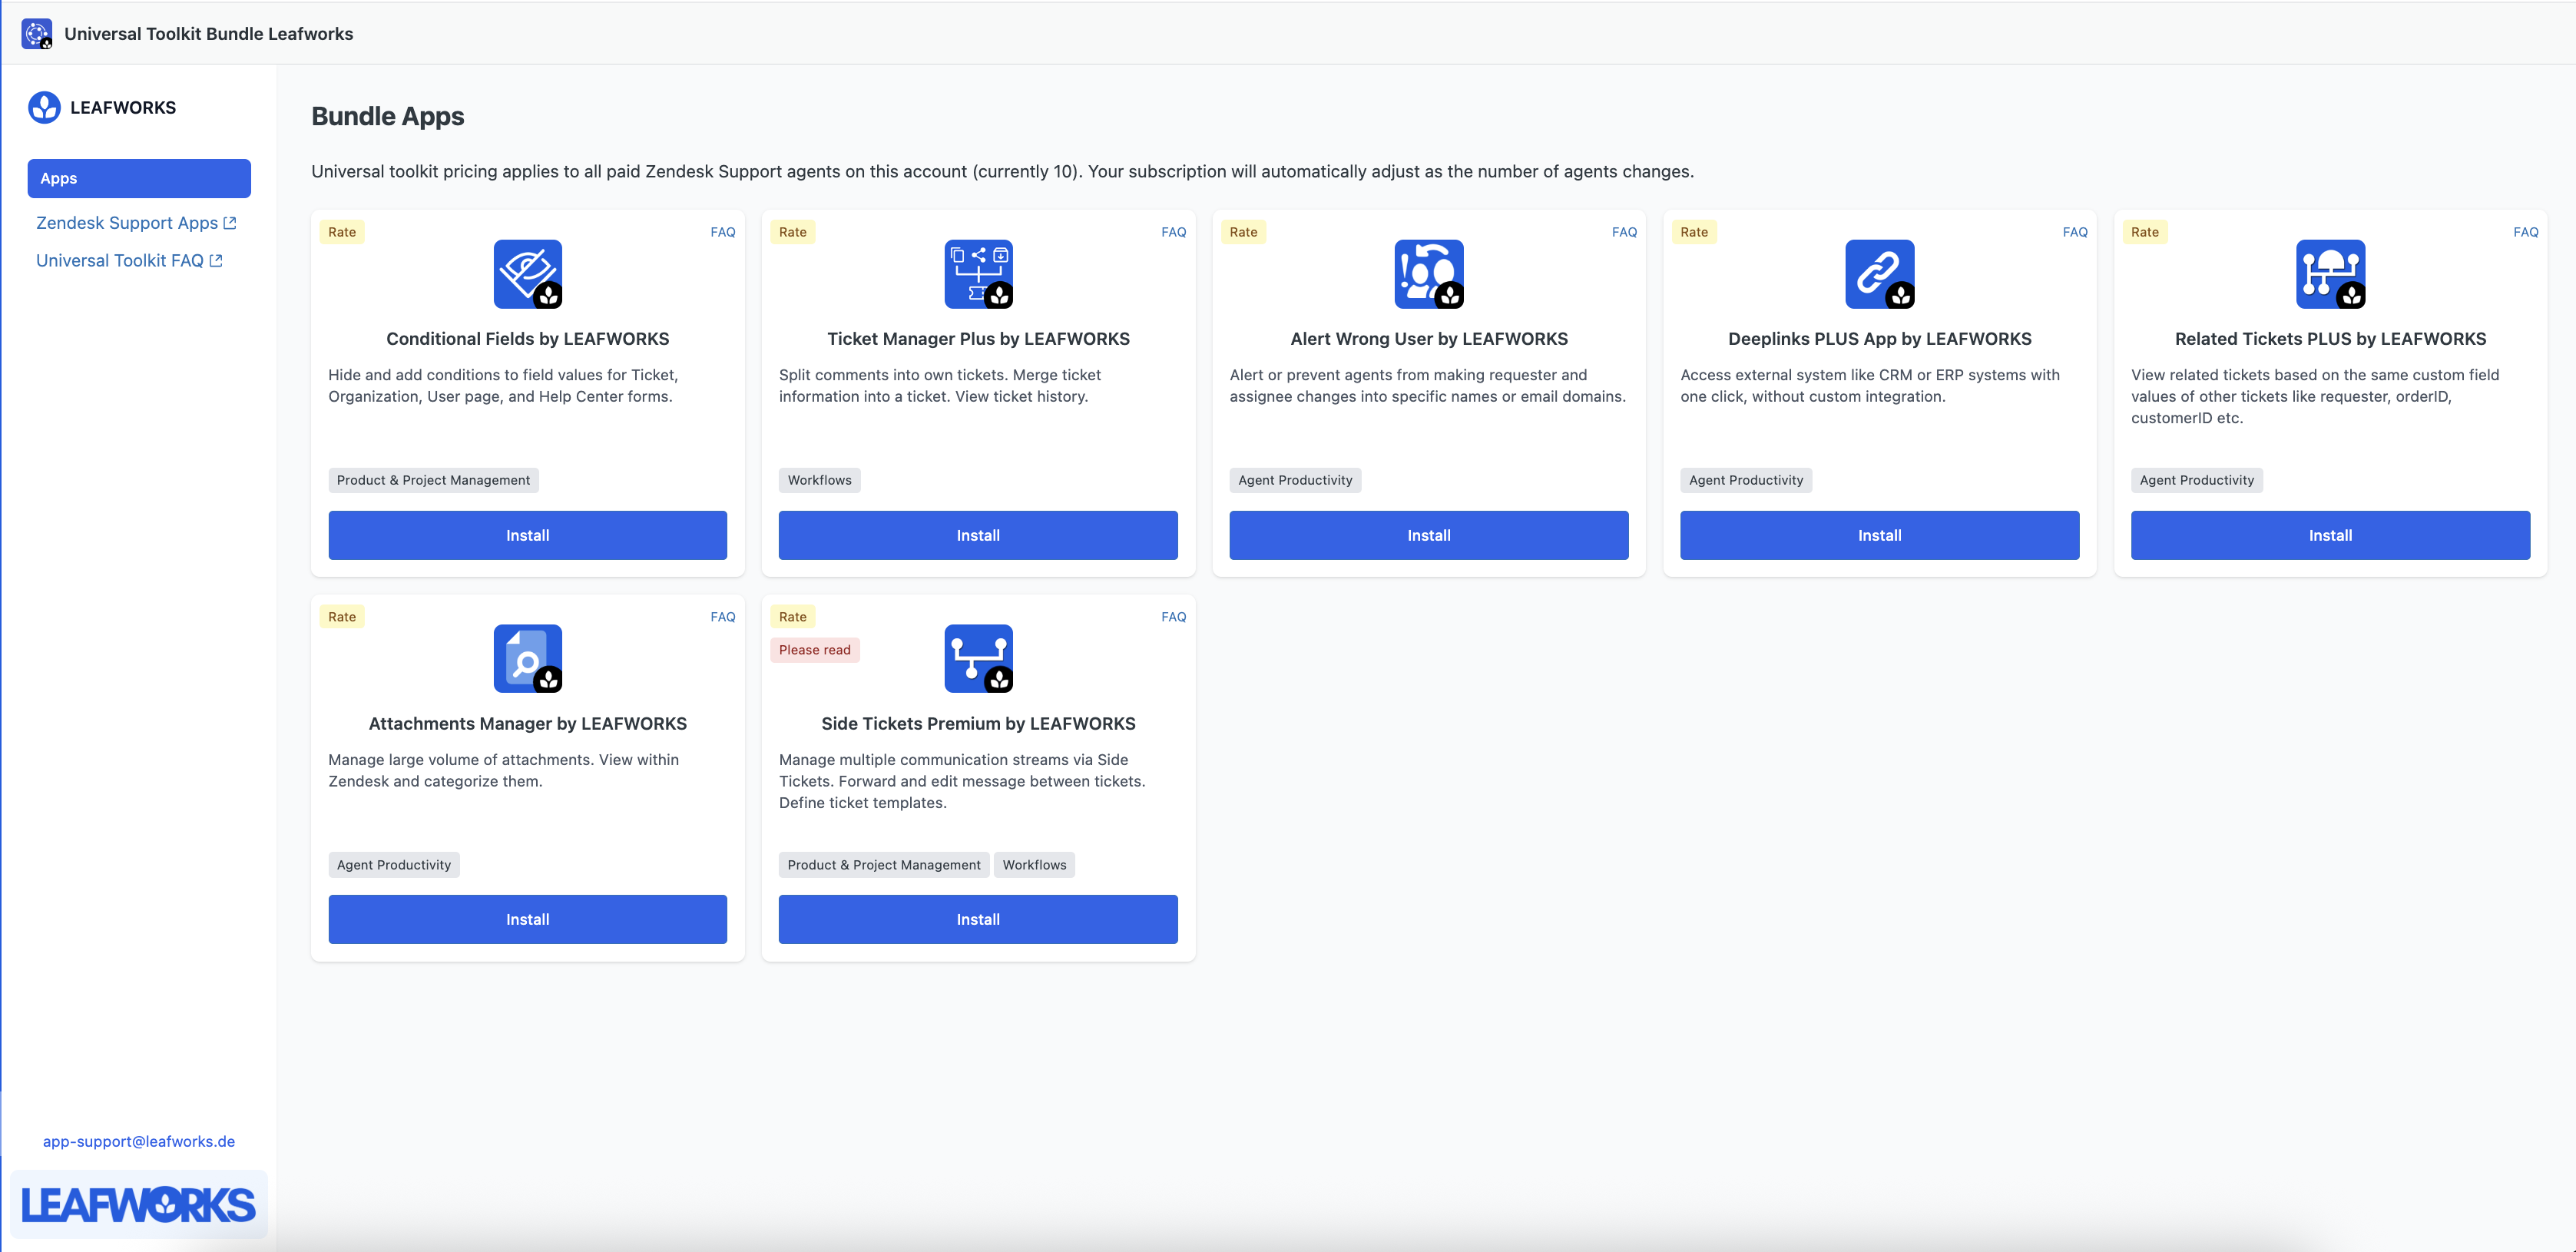The image size is (2576, 1252).
Task: Click the Attachments Manager by LEAFWORKS title
Action: pos(528,724)
